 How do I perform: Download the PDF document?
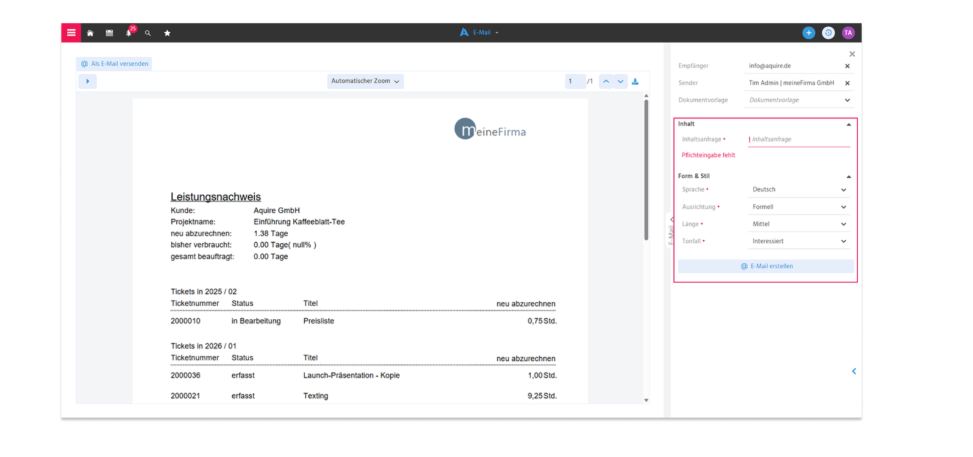[x=635, y=81]
